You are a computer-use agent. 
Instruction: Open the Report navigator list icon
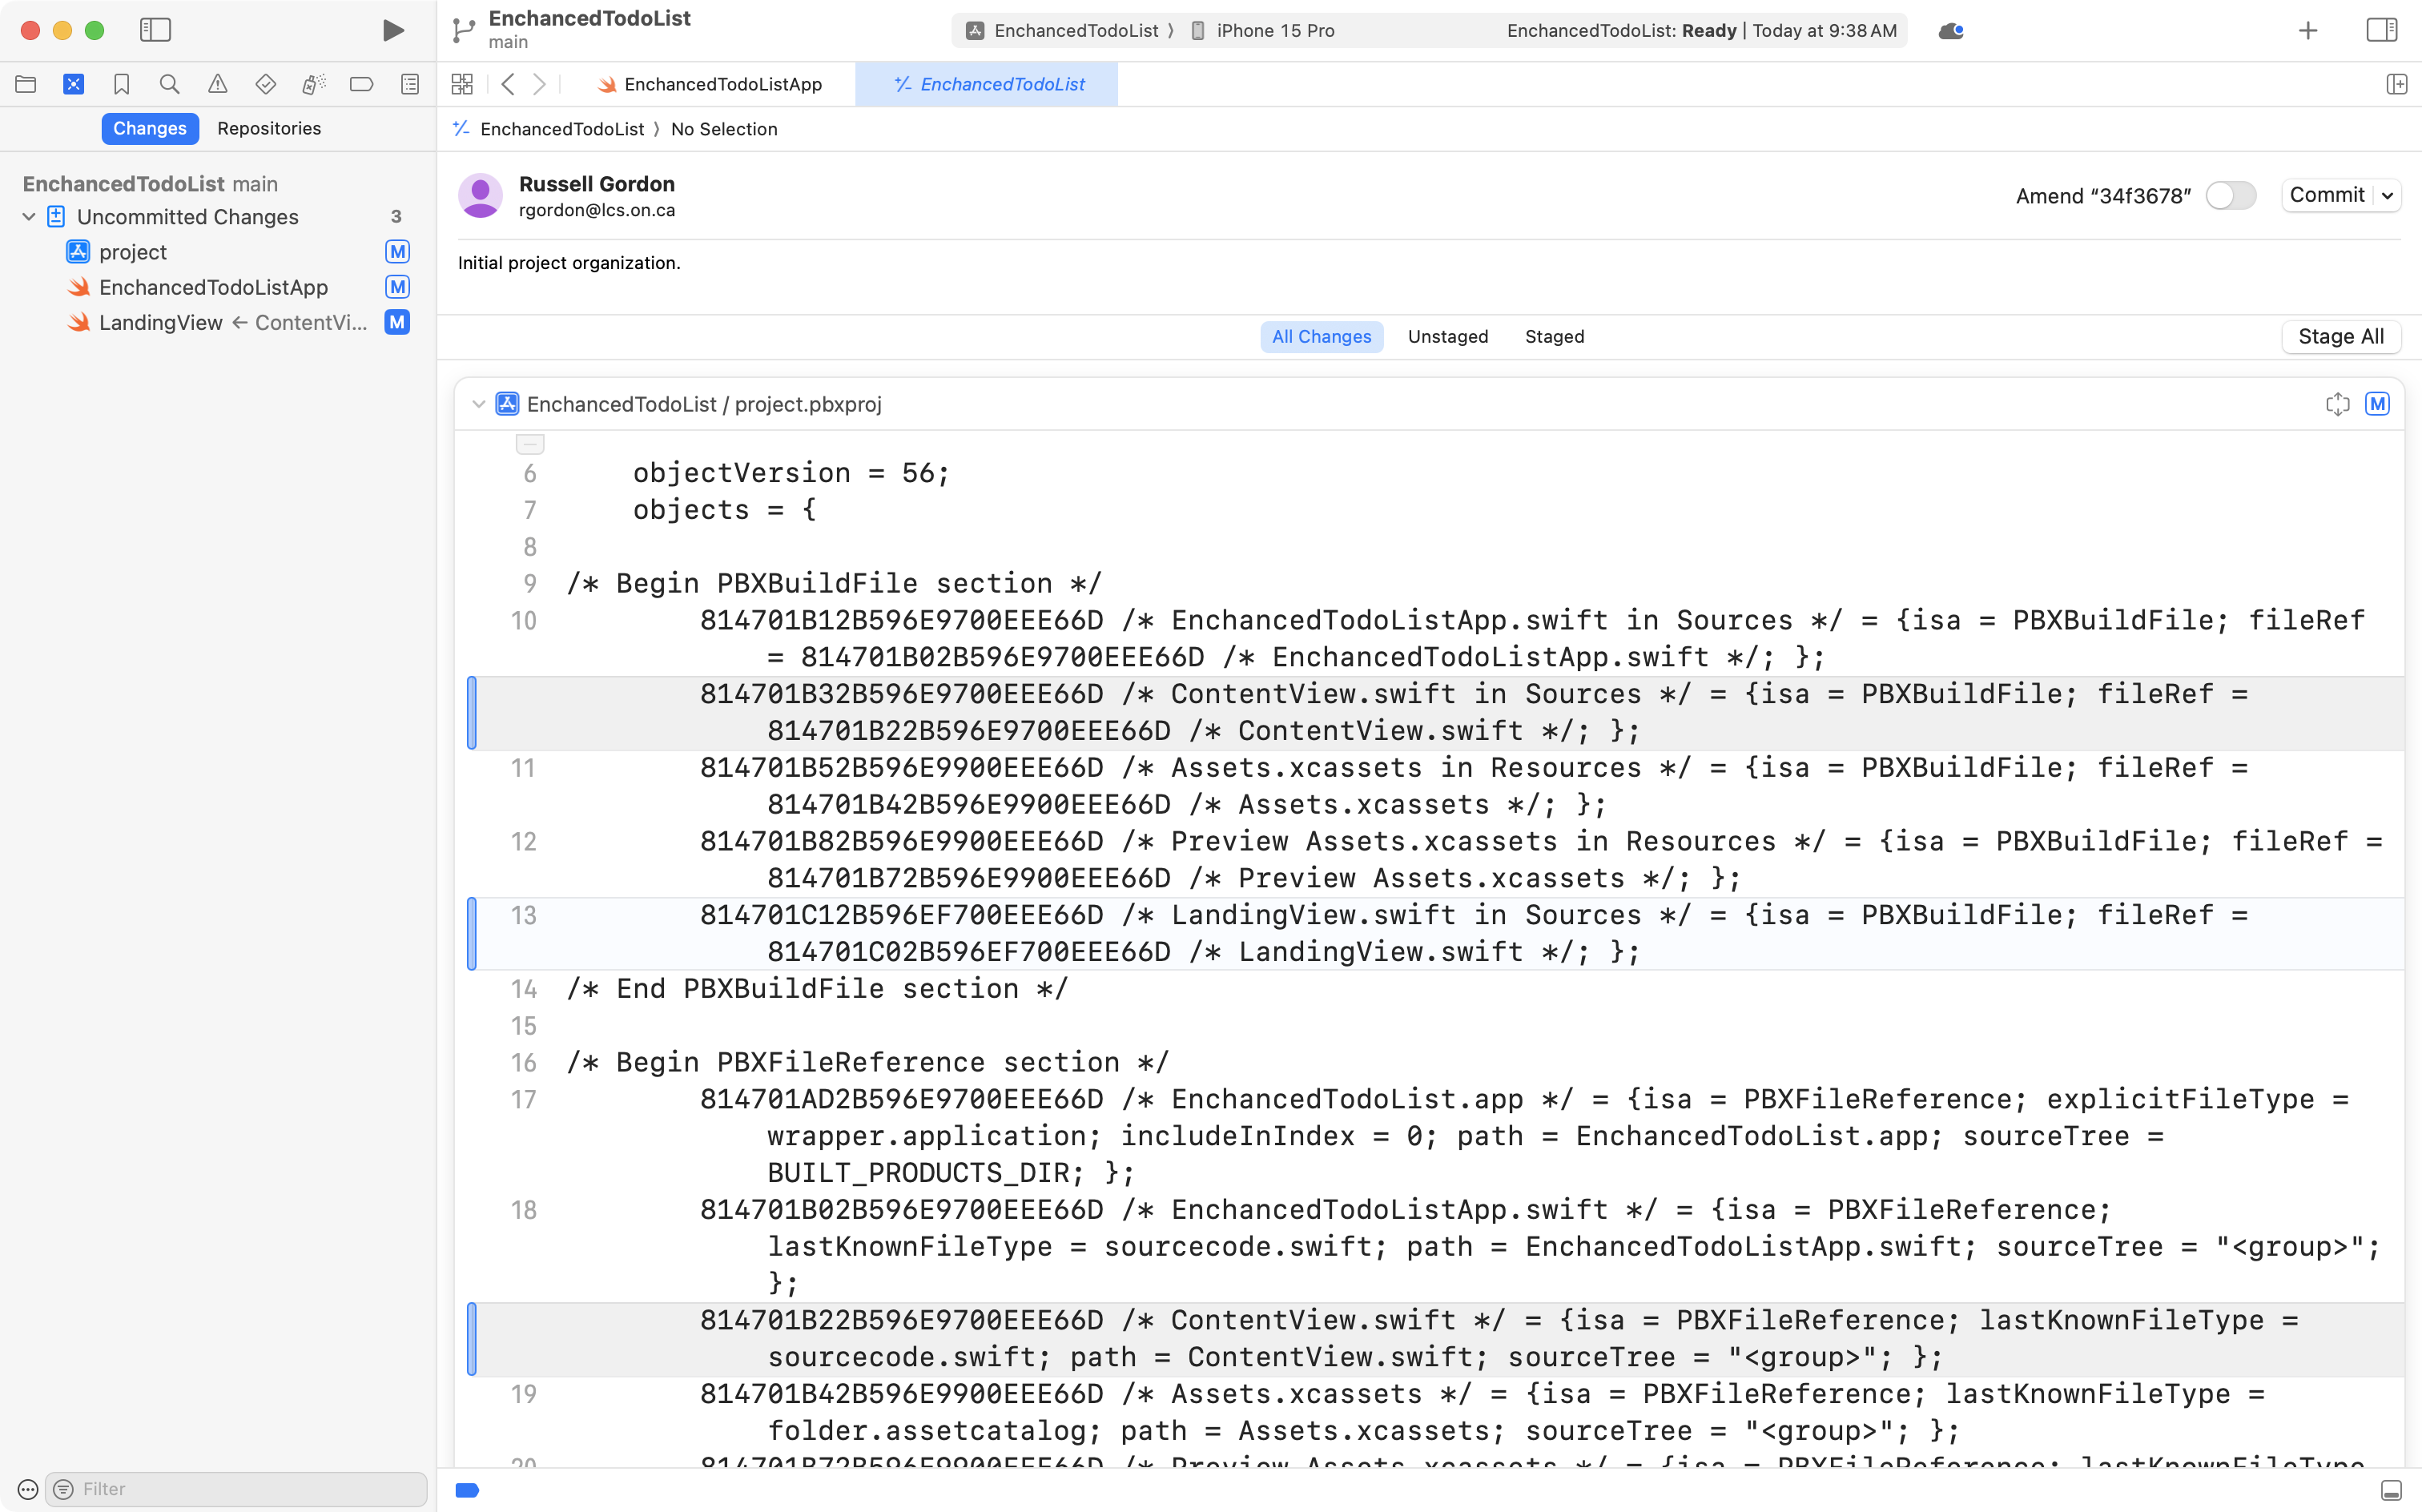point(409,84)
